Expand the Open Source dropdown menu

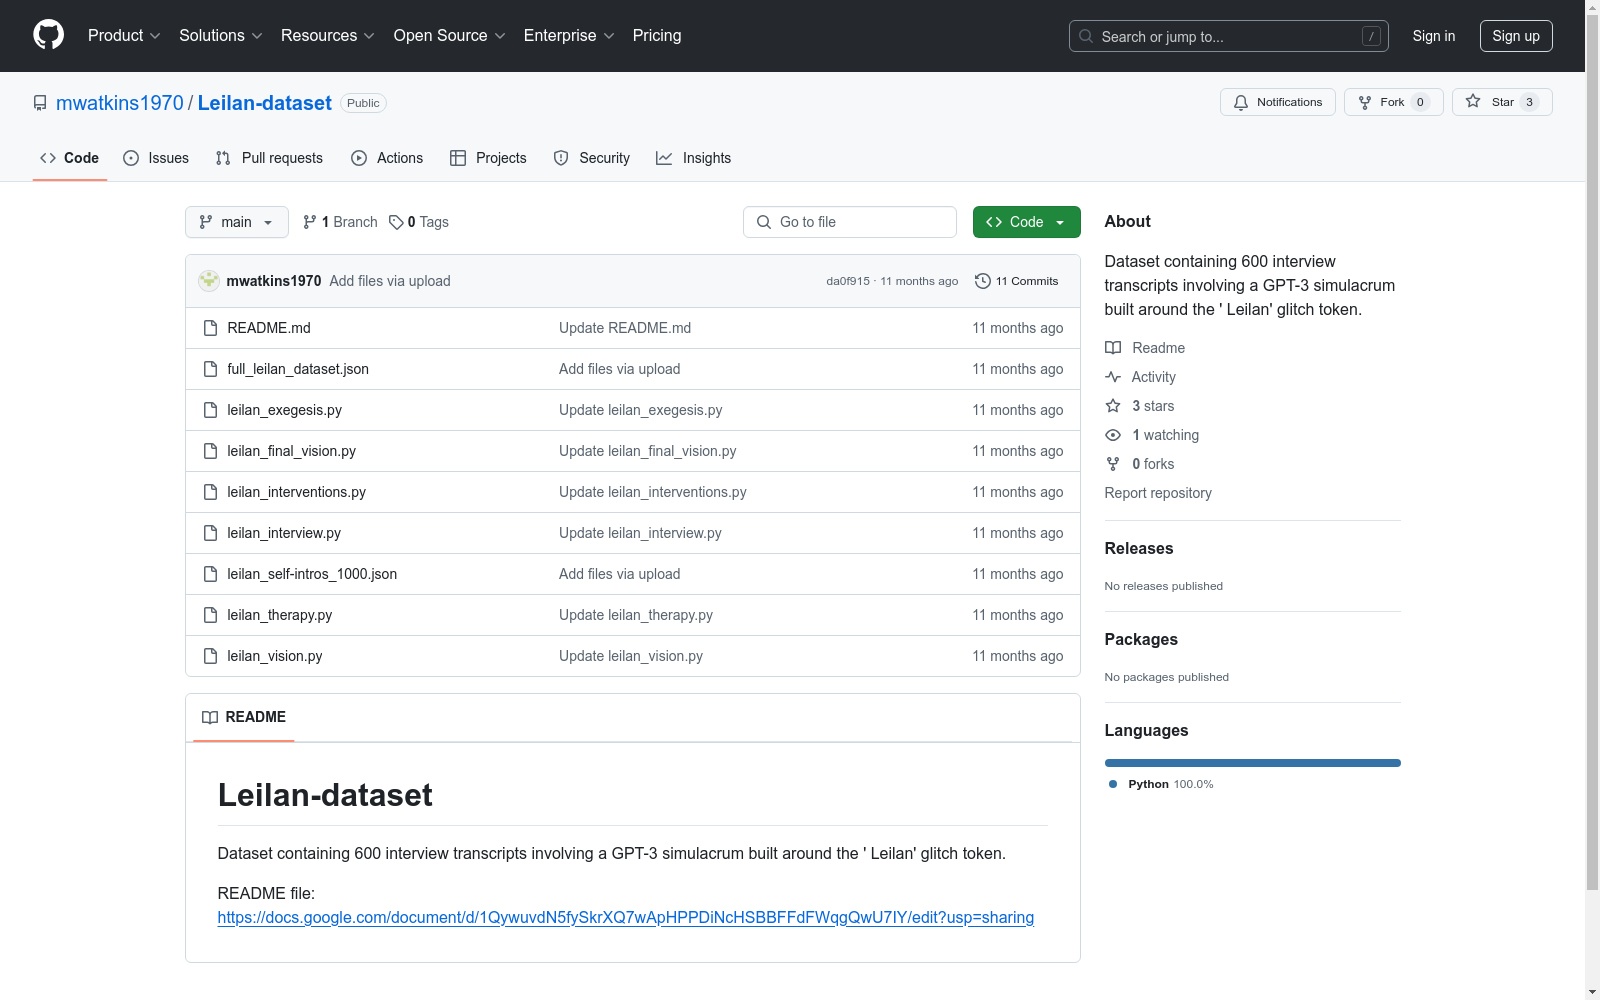point(450,35)
